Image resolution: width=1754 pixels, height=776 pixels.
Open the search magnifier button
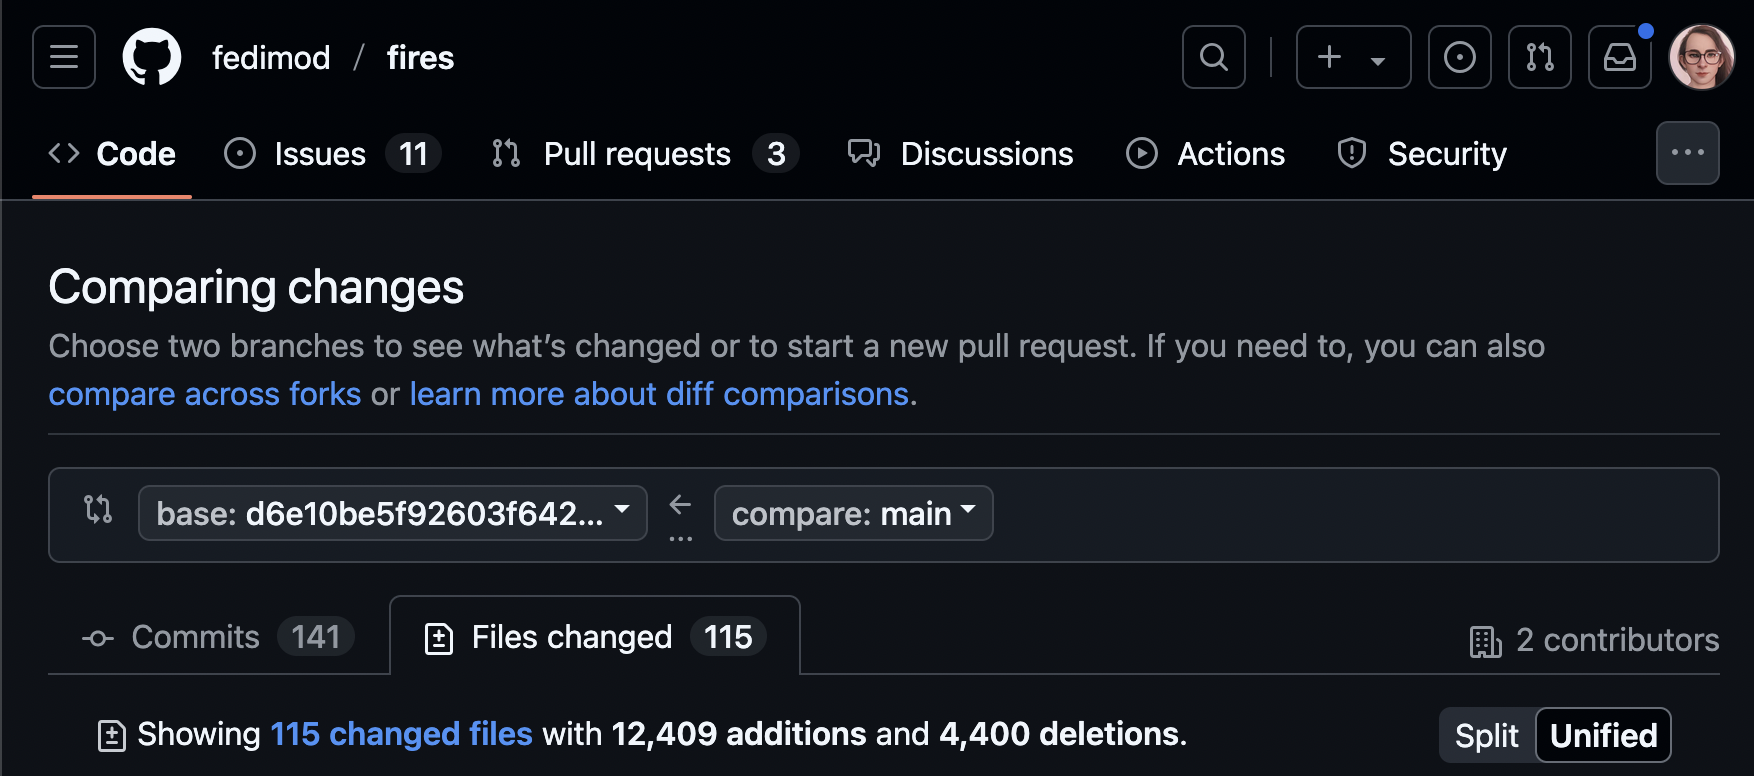pos(1214,57)
